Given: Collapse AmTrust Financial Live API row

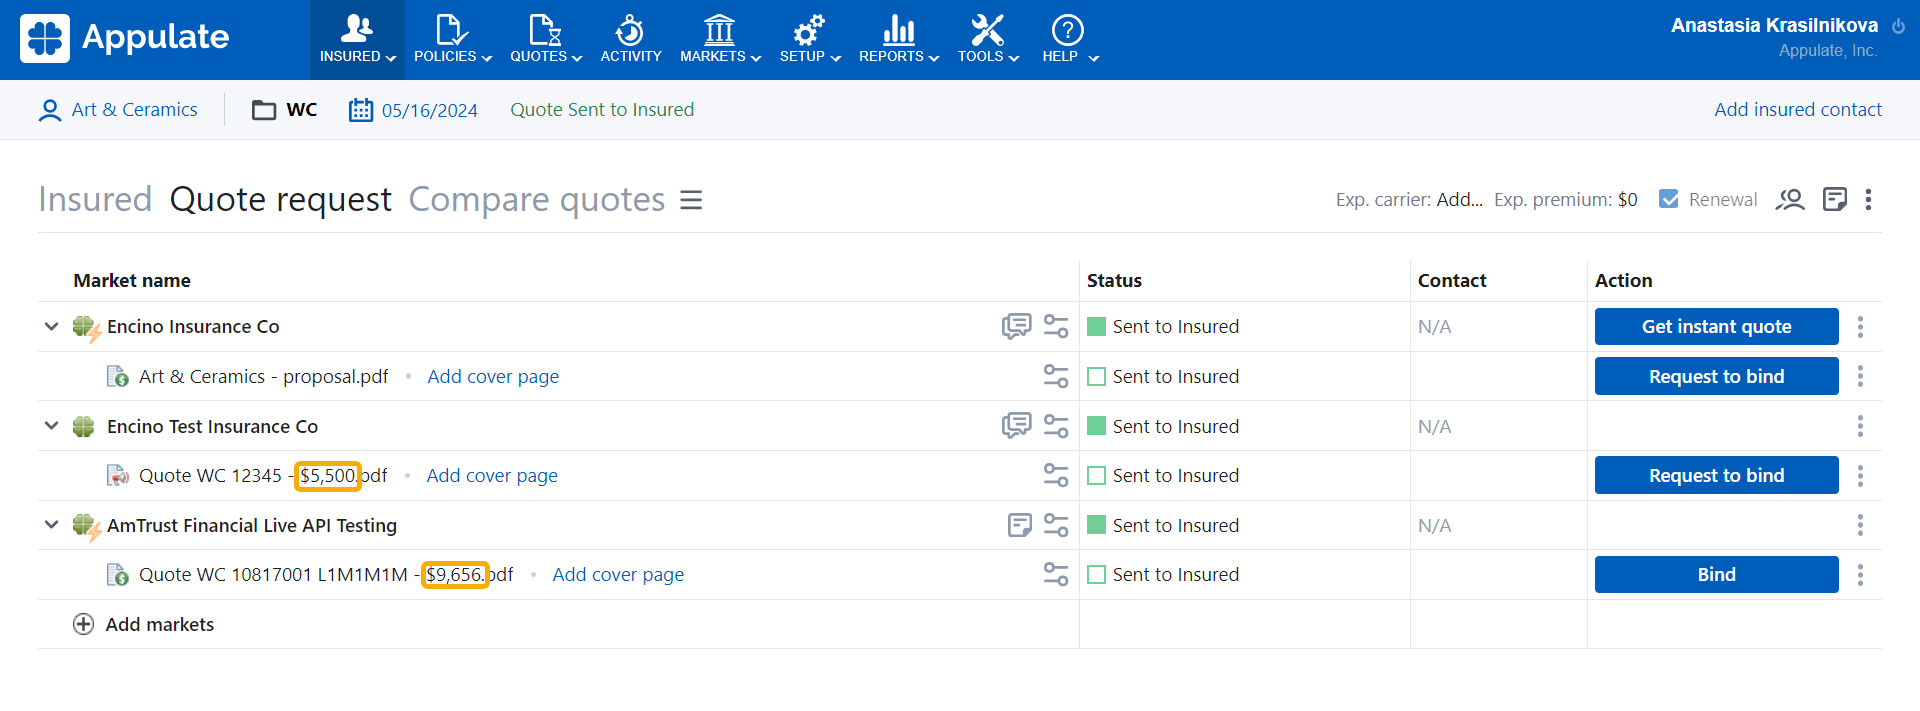Looking at the screenshot, I should 51,525.
